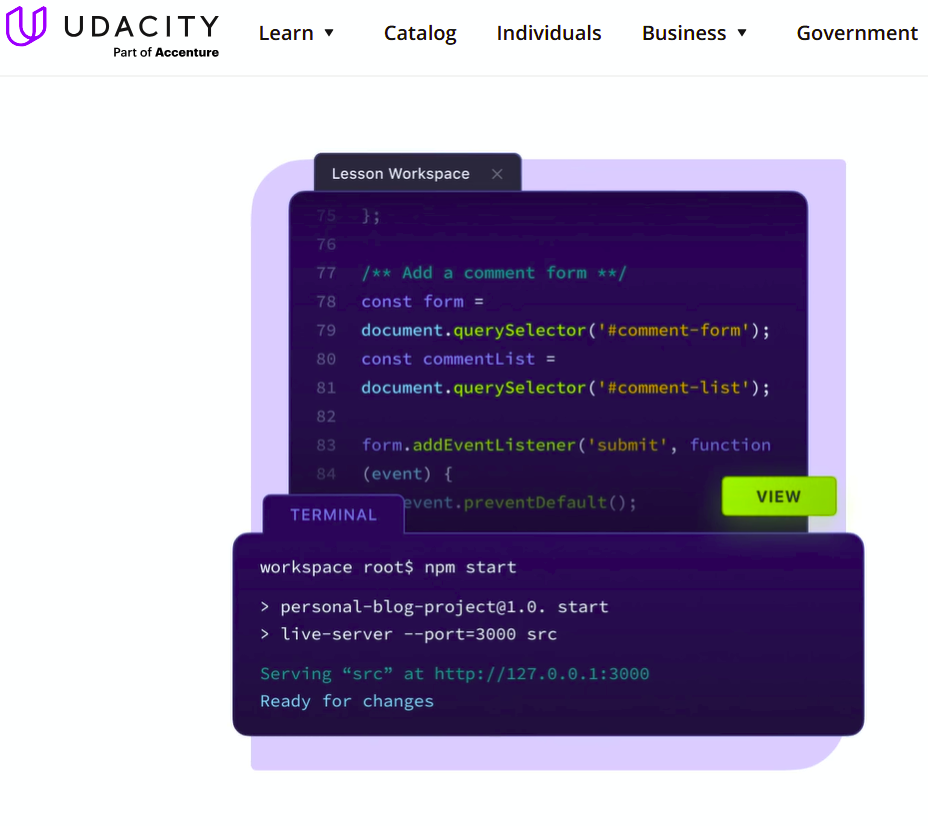Click the arrow next to Business

pos(742,33)
